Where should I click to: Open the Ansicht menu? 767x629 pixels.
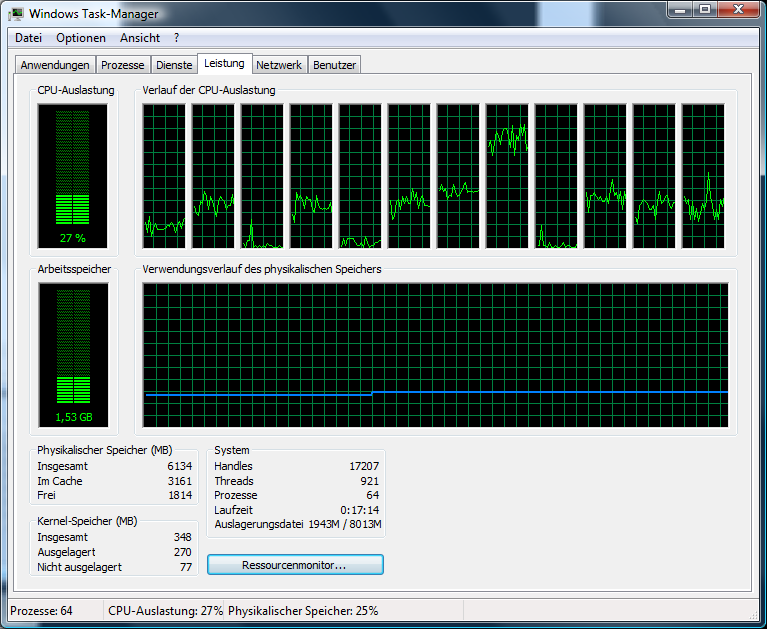pyautogui.click(x=140, y=38)
